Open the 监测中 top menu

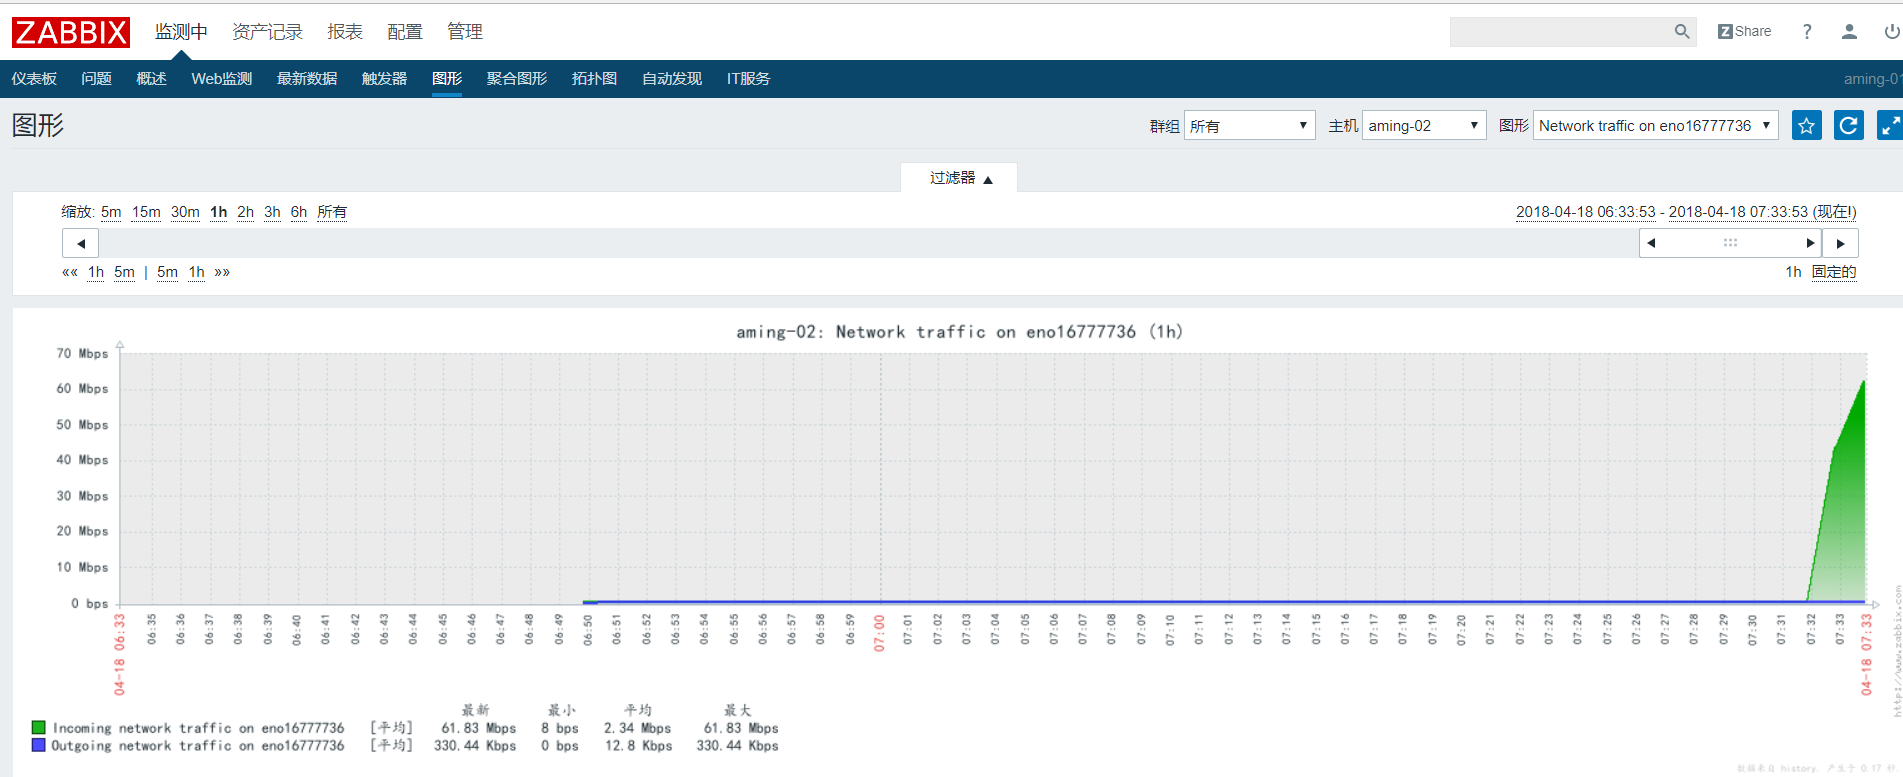181,32
